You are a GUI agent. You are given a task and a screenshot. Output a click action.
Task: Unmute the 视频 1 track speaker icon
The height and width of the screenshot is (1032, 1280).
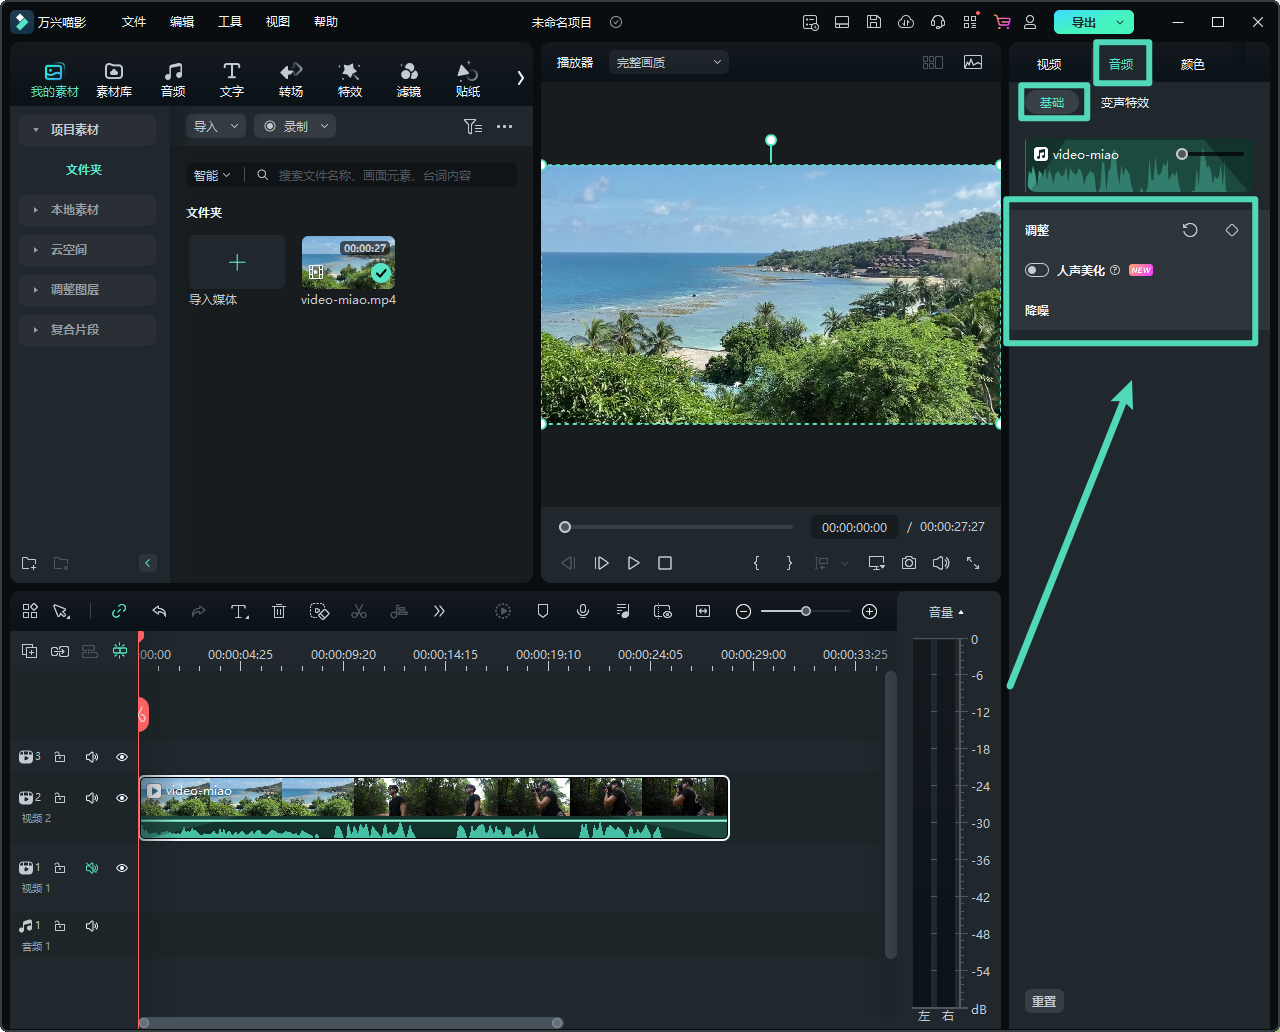(92, 868)
